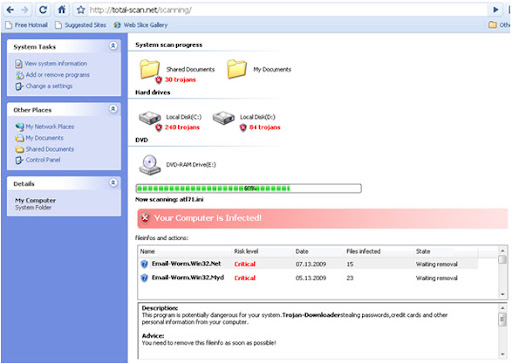Click shield icon of Email-Worm.Win32.Net
Image resolution: width=512 pixels, height=364 pixels.
(x=144, y=264)
